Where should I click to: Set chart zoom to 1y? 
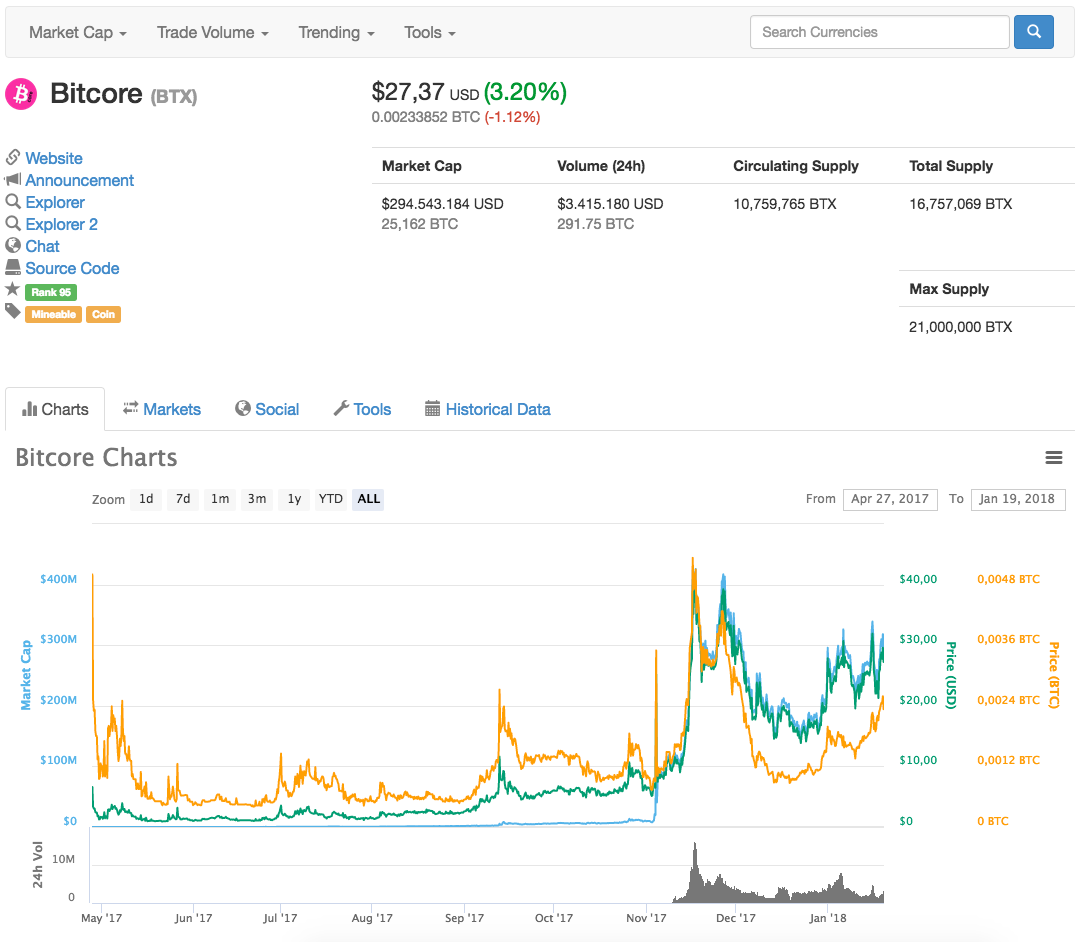point(295,499)
